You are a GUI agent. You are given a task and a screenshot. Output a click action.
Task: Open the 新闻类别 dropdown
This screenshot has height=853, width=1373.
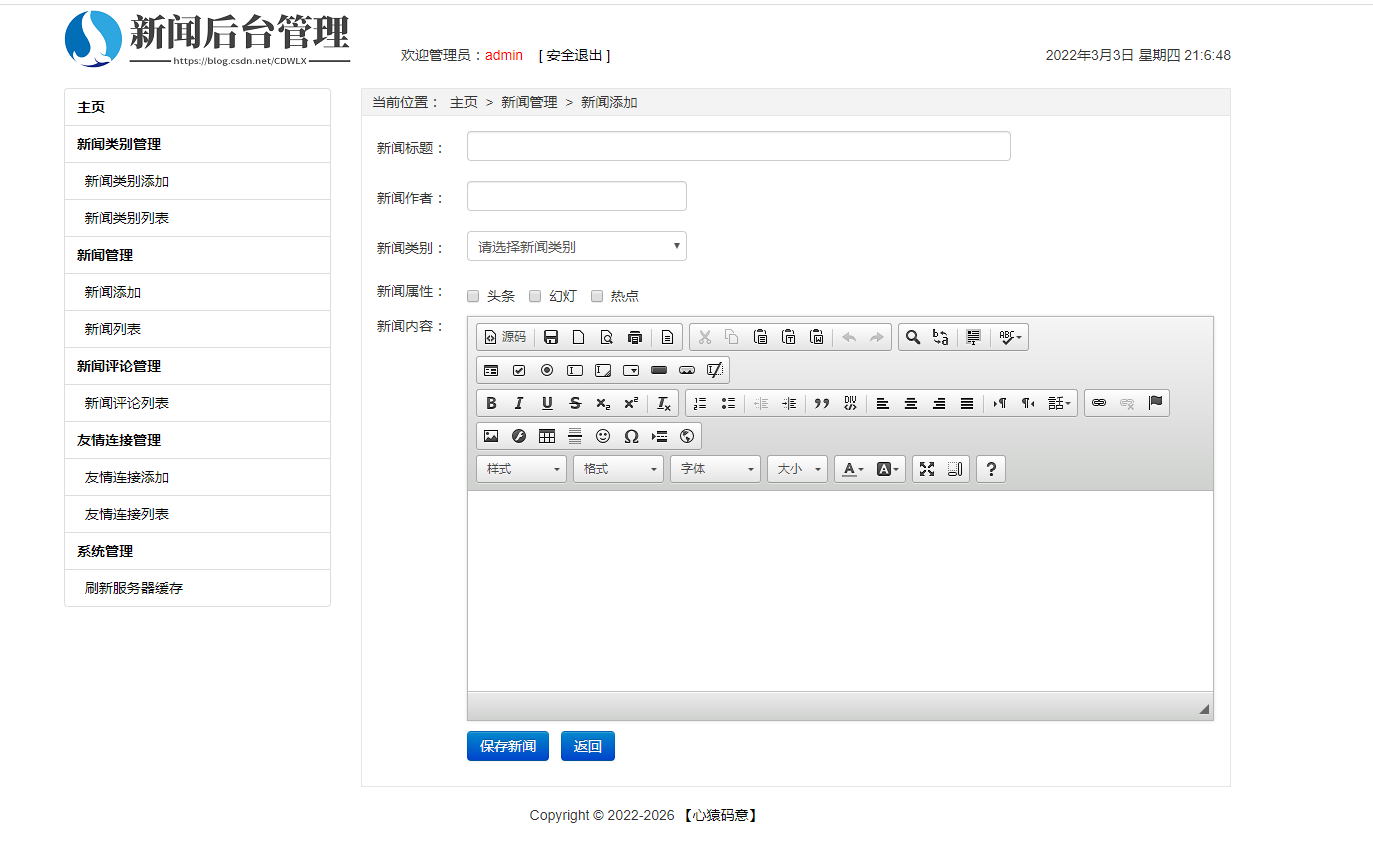point(576,245)
